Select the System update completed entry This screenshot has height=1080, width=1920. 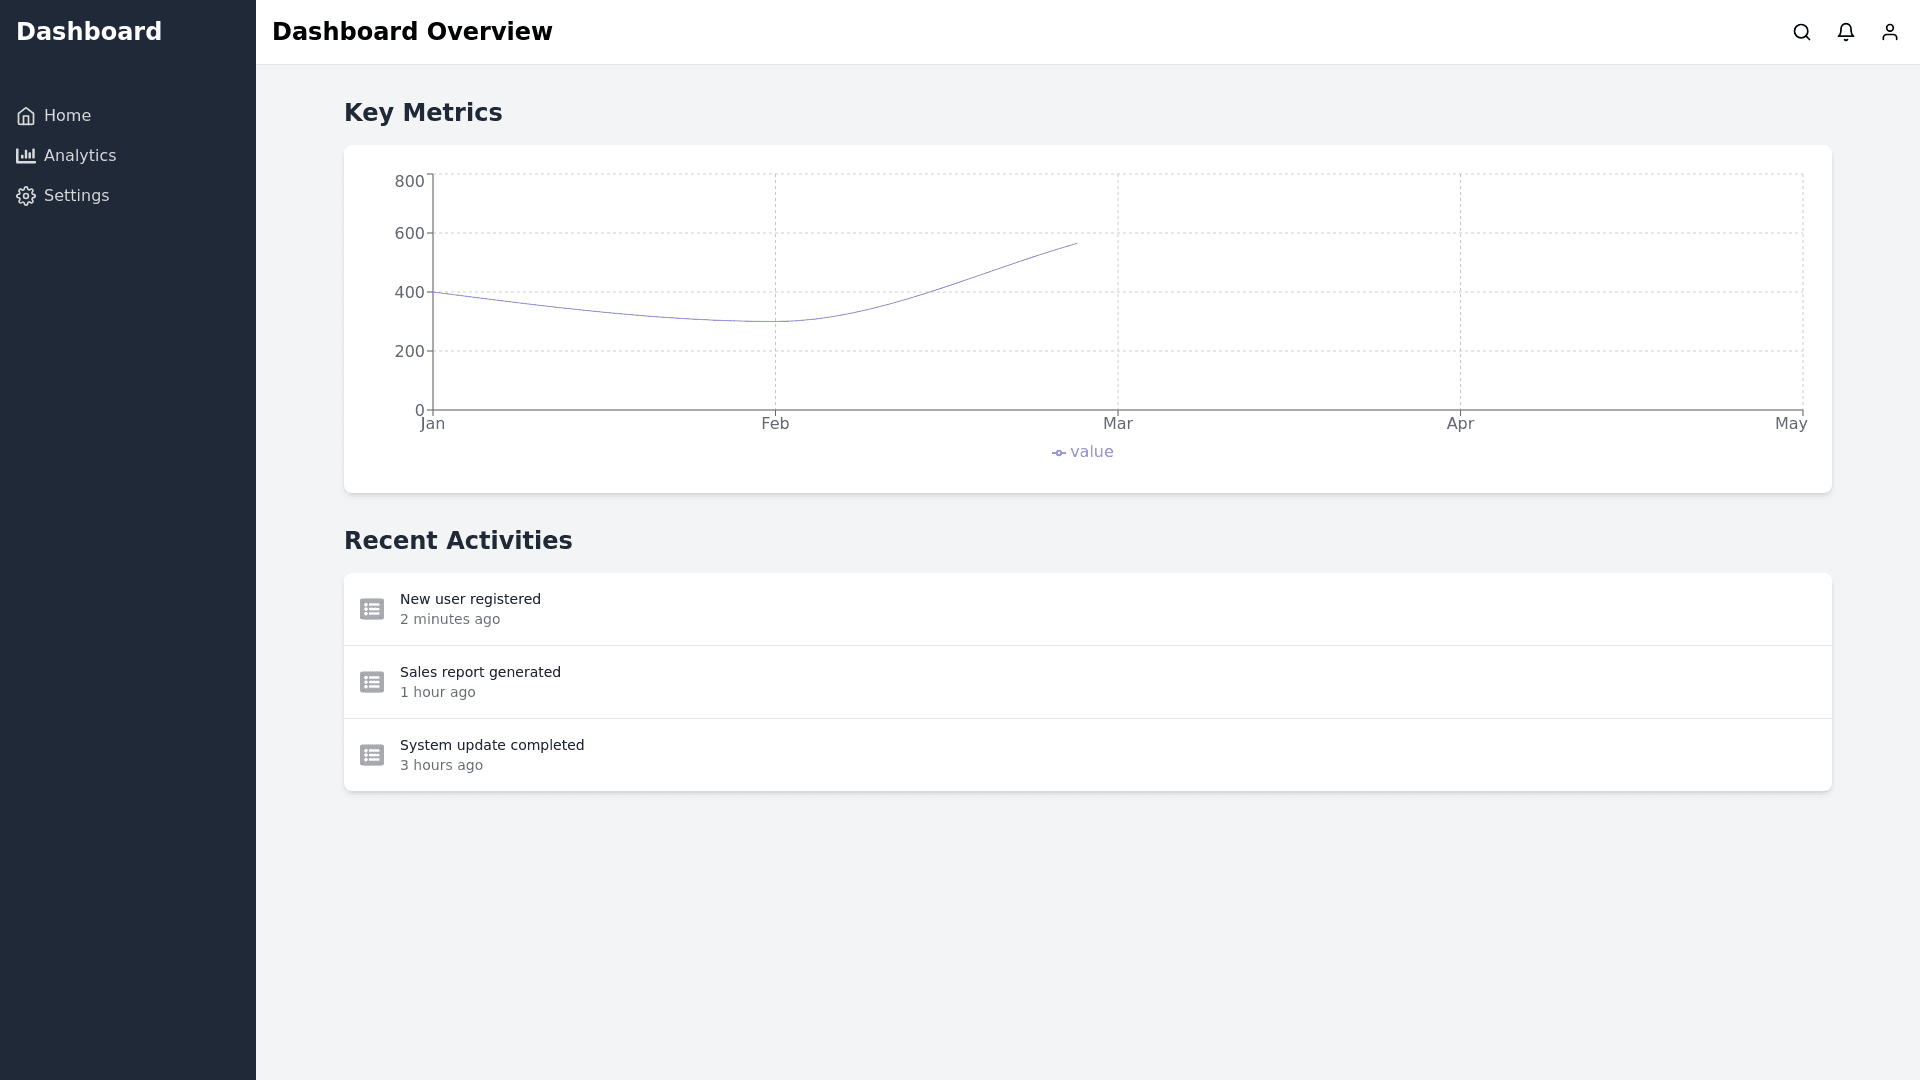(x=492, y=745)
